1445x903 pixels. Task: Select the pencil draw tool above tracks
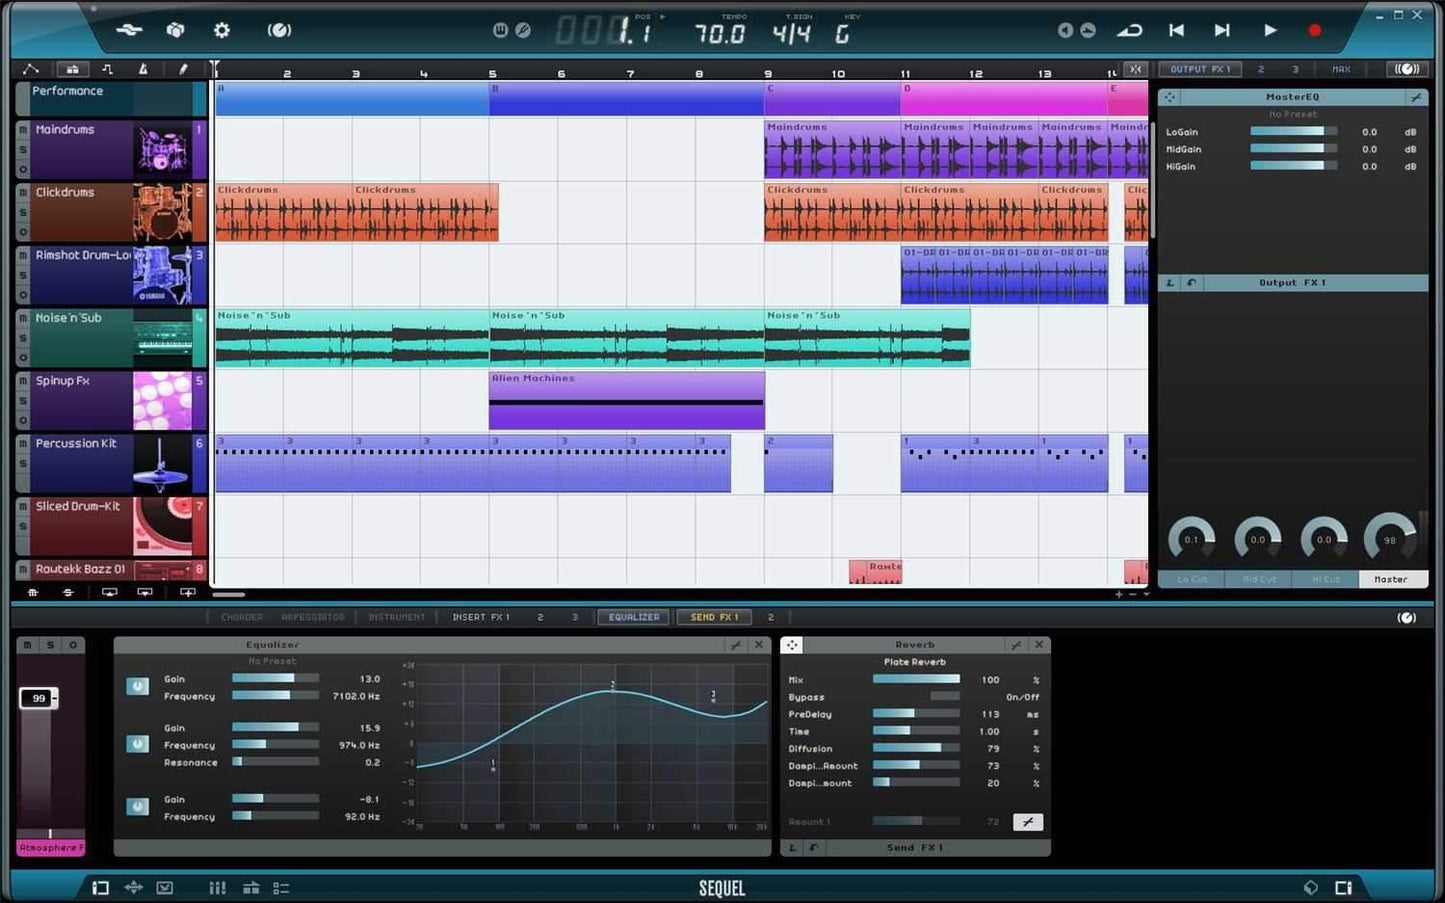(x=182, y=69)
